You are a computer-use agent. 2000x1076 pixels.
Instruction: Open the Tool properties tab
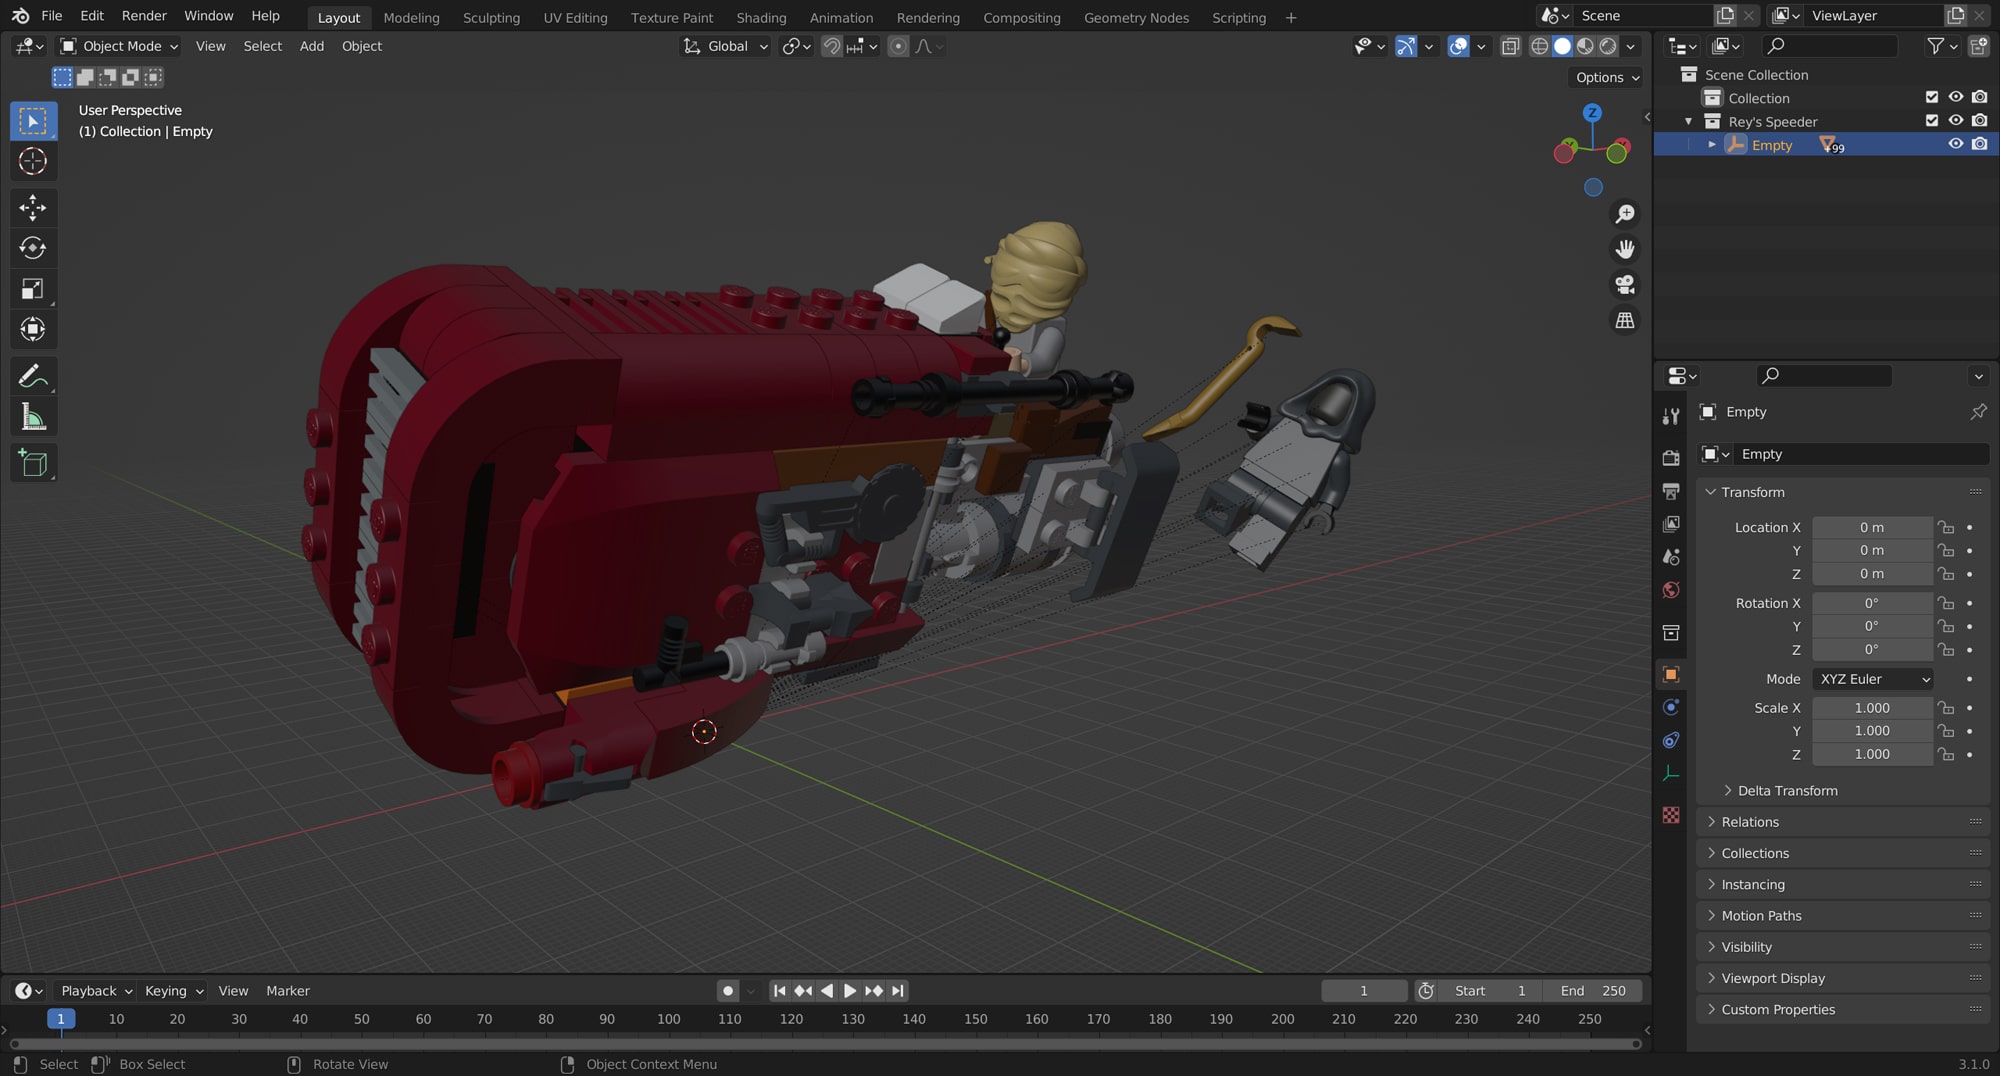pyautogui.click(x=1671, y=416)
